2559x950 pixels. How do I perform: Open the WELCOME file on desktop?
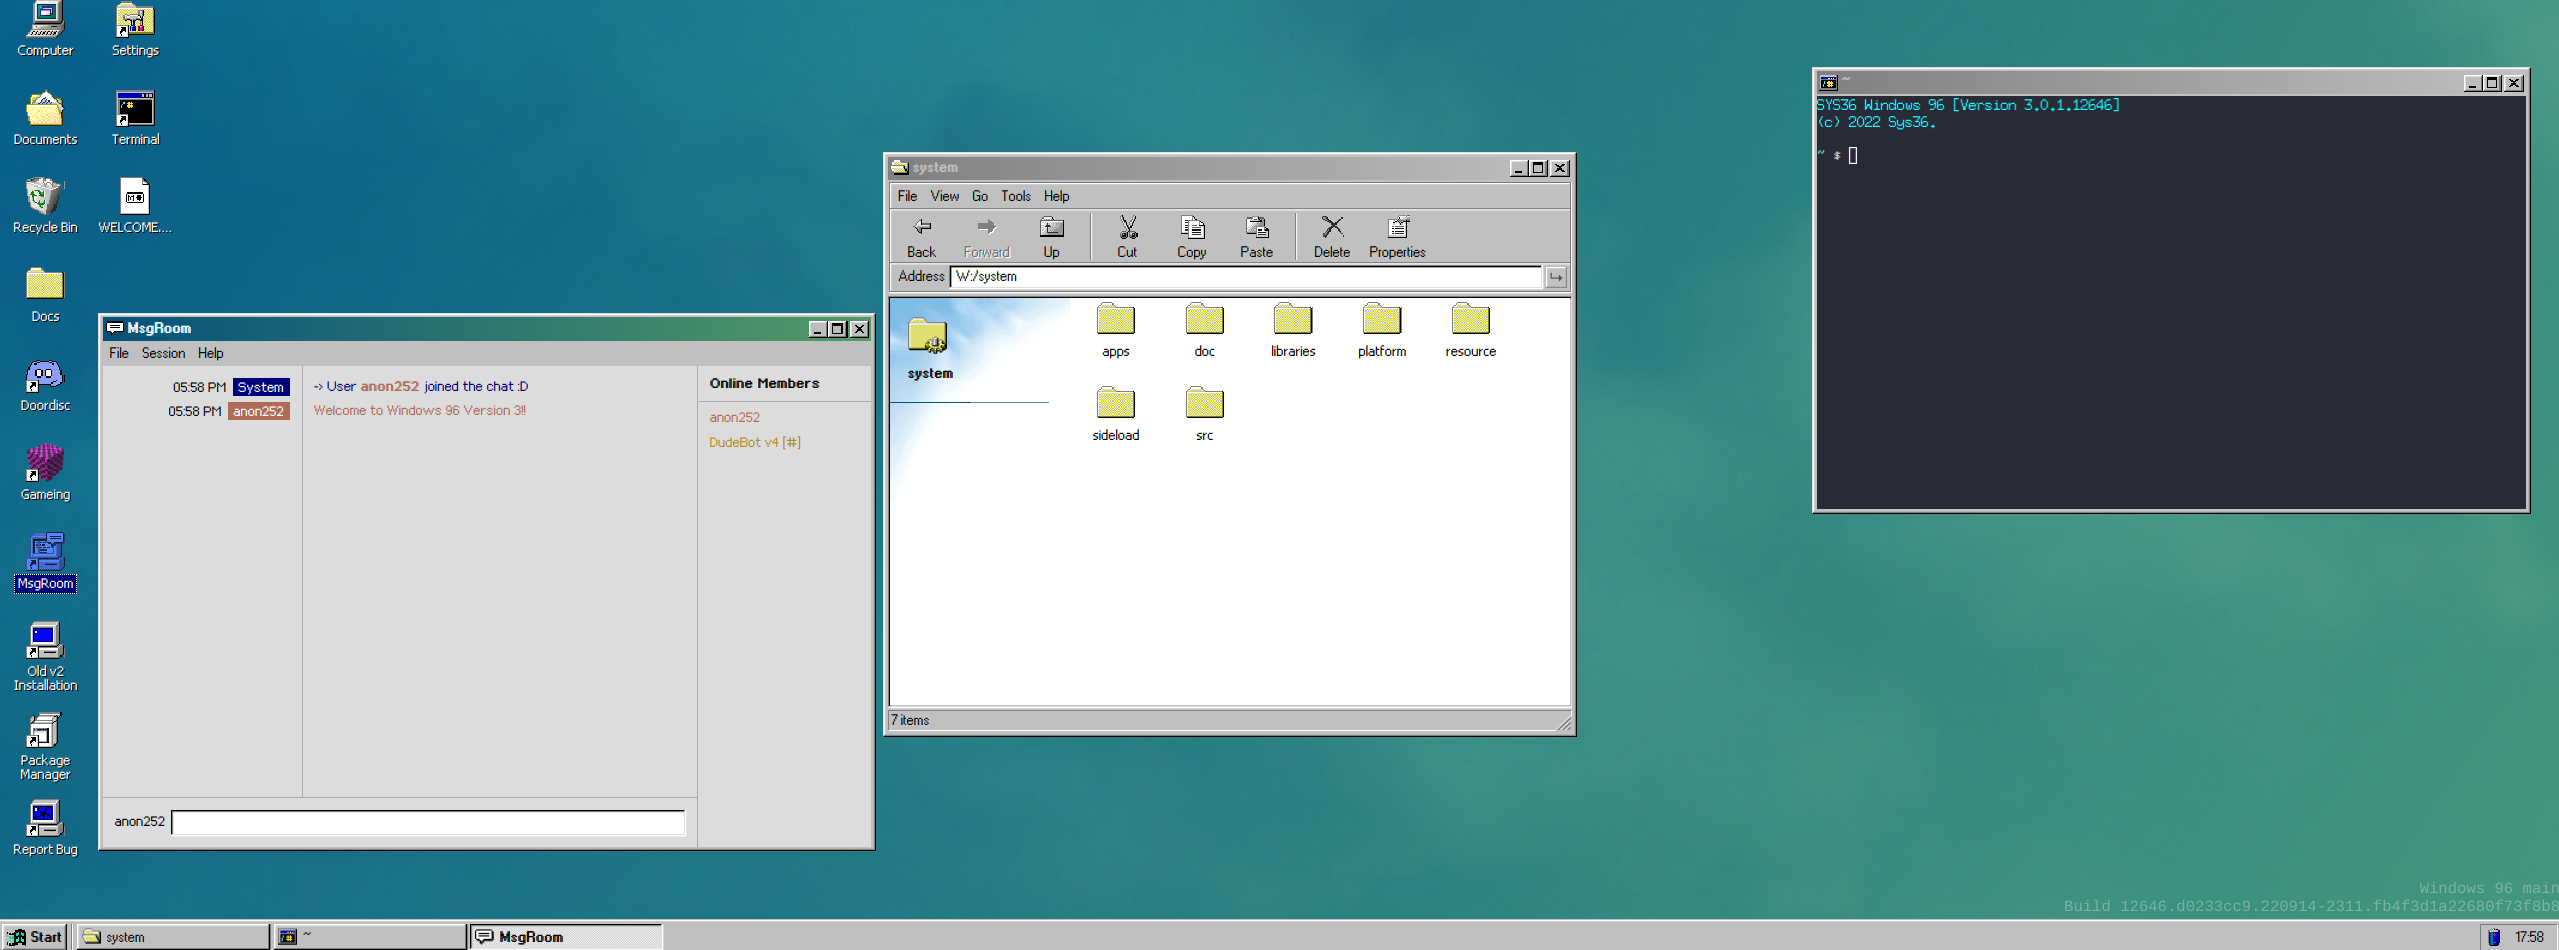(x=135, y=206)
